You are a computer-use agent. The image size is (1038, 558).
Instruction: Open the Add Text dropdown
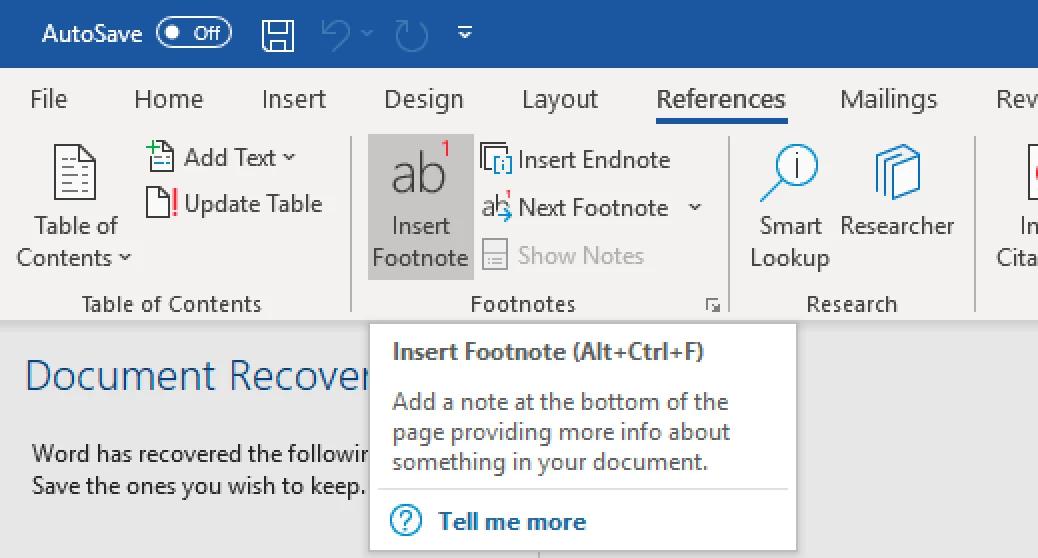pyautogui.click(x=289, y=158)
